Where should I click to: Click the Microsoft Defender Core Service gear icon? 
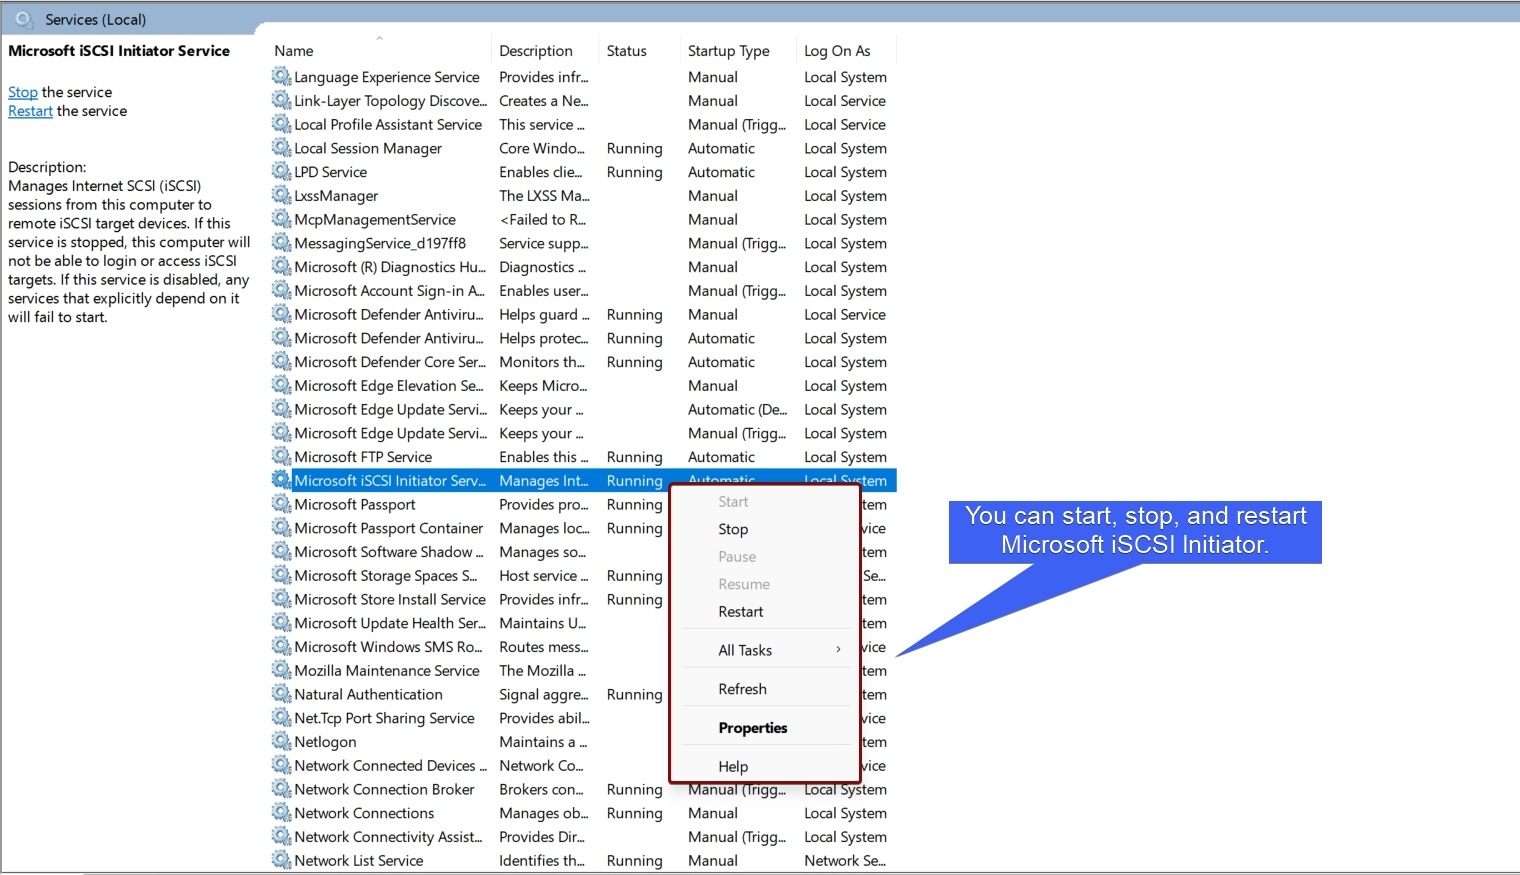pyautogui.click(x=281, y=361)
